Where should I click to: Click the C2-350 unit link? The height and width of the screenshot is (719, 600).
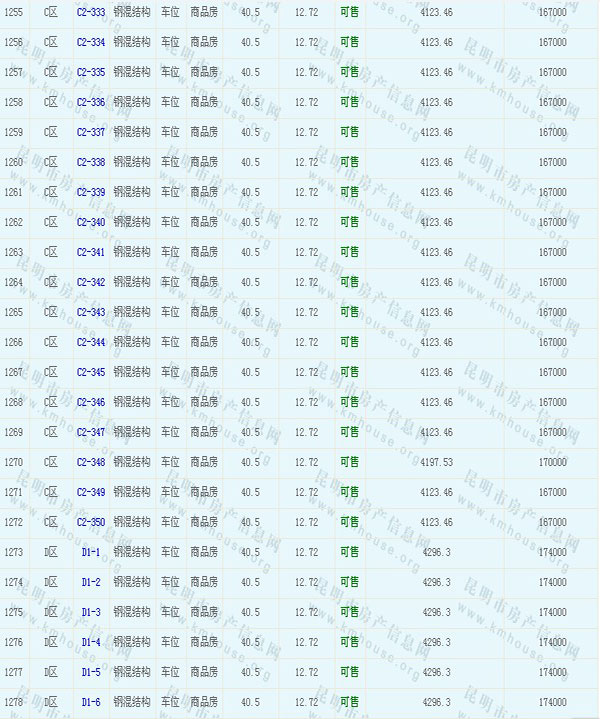(90, 522)
